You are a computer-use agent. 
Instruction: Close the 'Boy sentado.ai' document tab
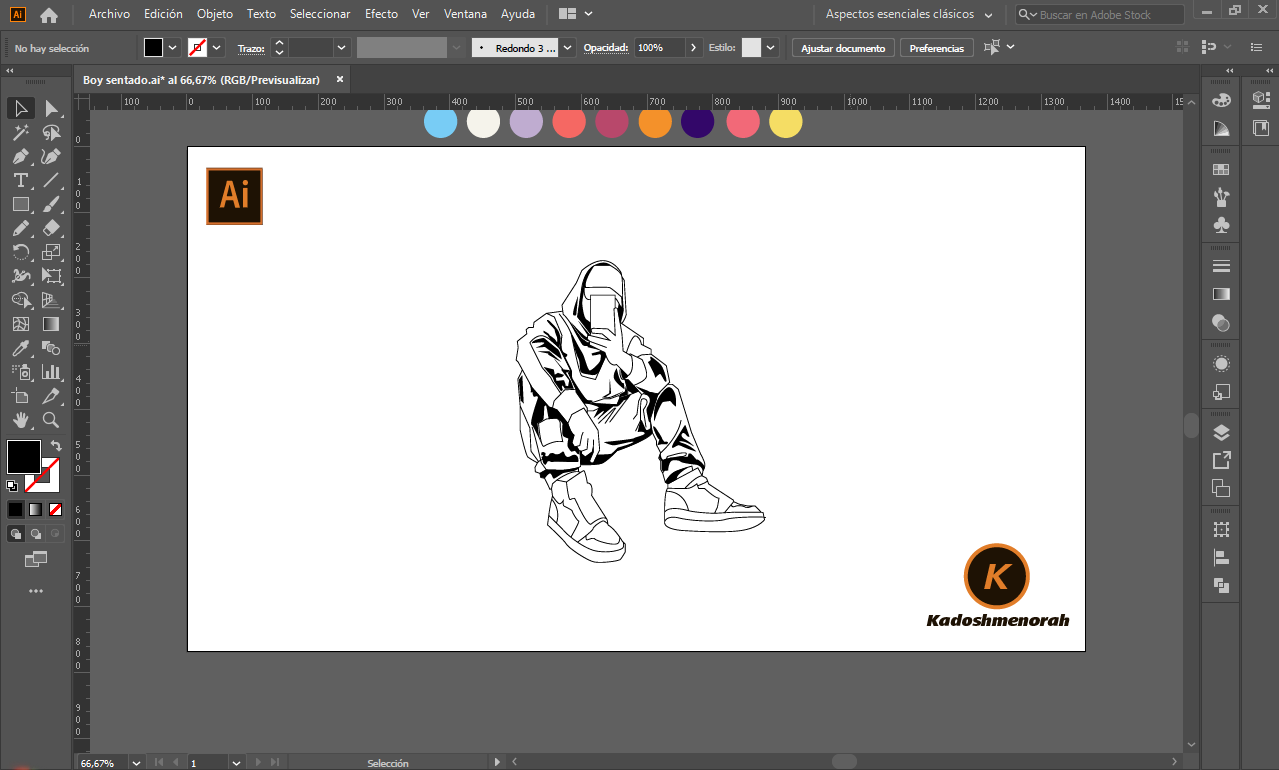tap(340, 79)
